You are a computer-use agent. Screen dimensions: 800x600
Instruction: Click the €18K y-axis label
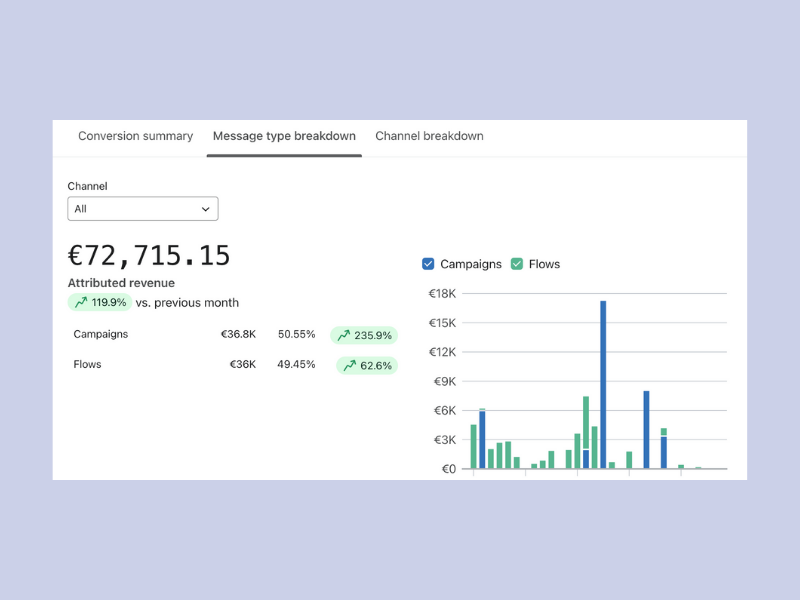[442, 294]
